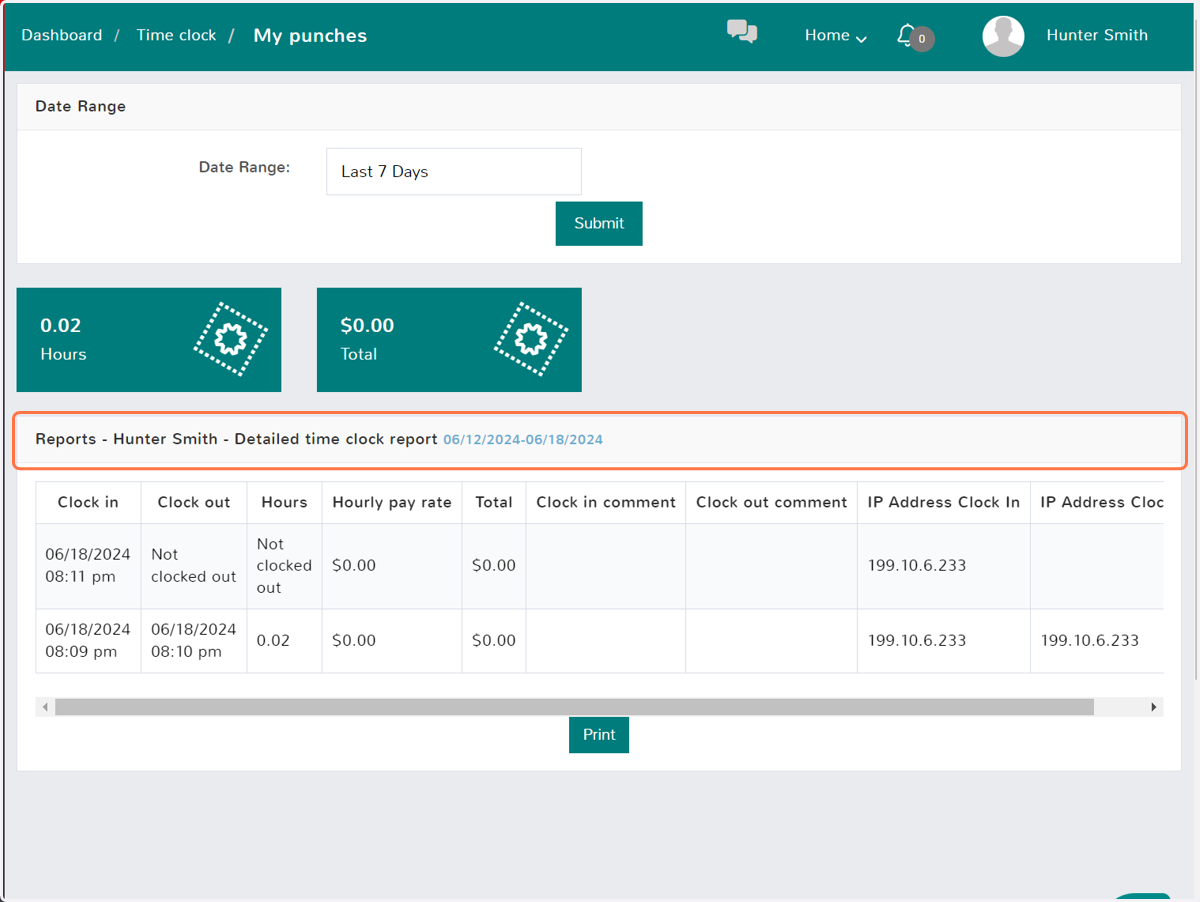Open the chat messages icon
The height and width of the screenshot is (902, 1200).
(742, 33)
